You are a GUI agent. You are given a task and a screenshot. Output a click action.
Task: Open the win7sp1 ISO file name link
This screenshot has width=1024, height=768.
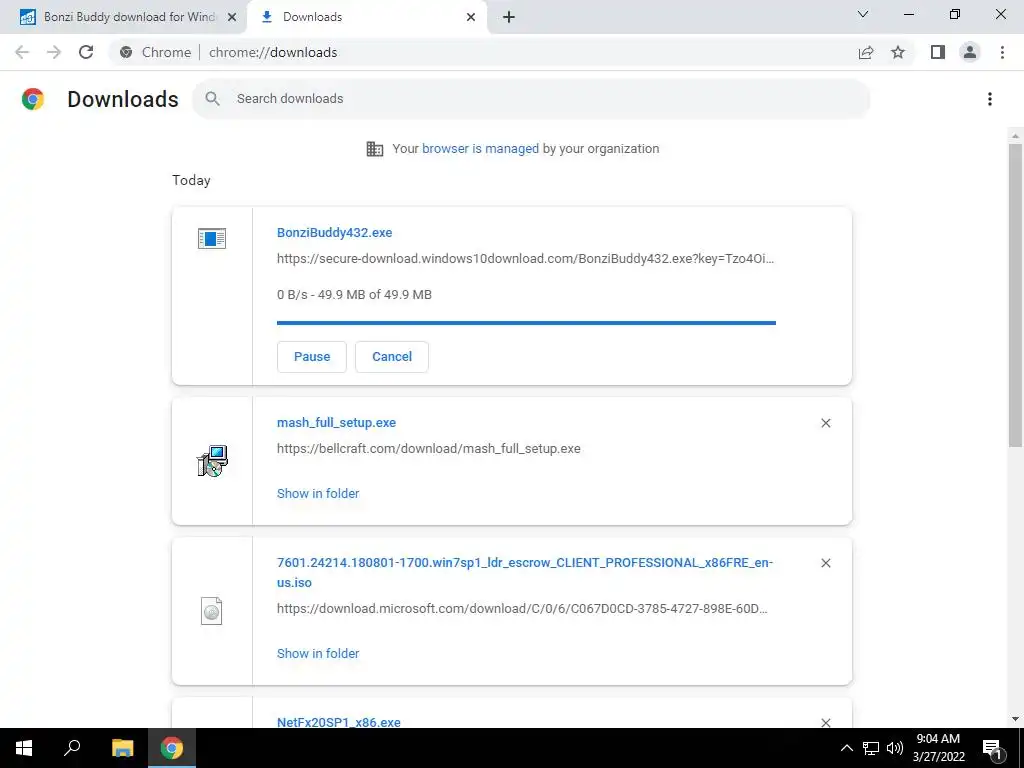(524, 573)
